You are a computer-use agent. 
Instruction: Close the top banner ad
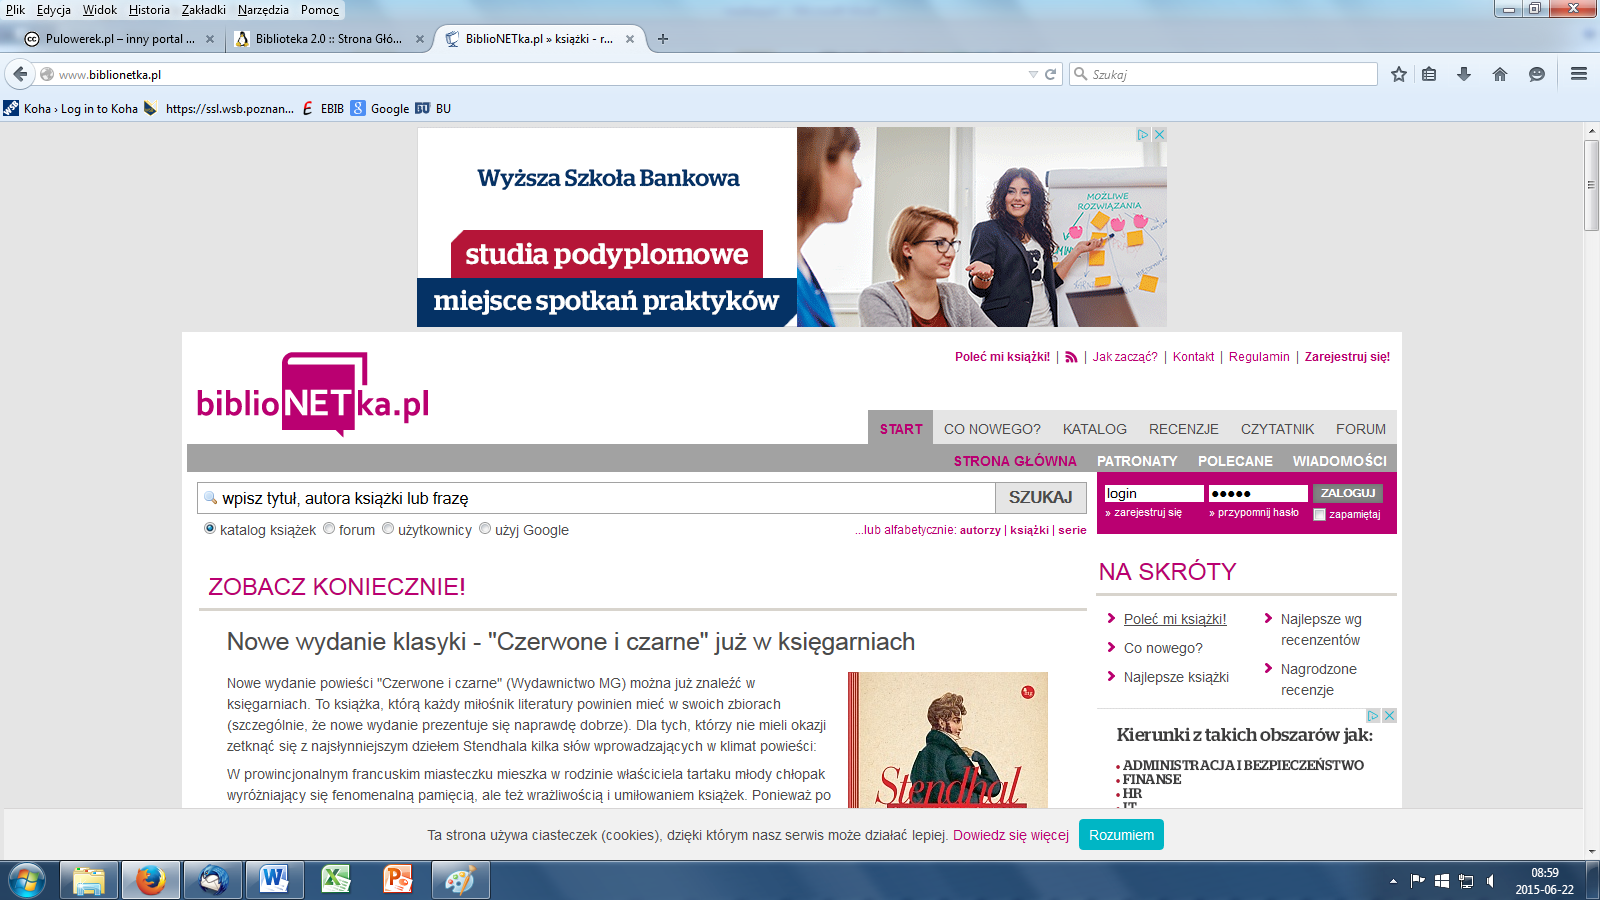point(1160,134)
